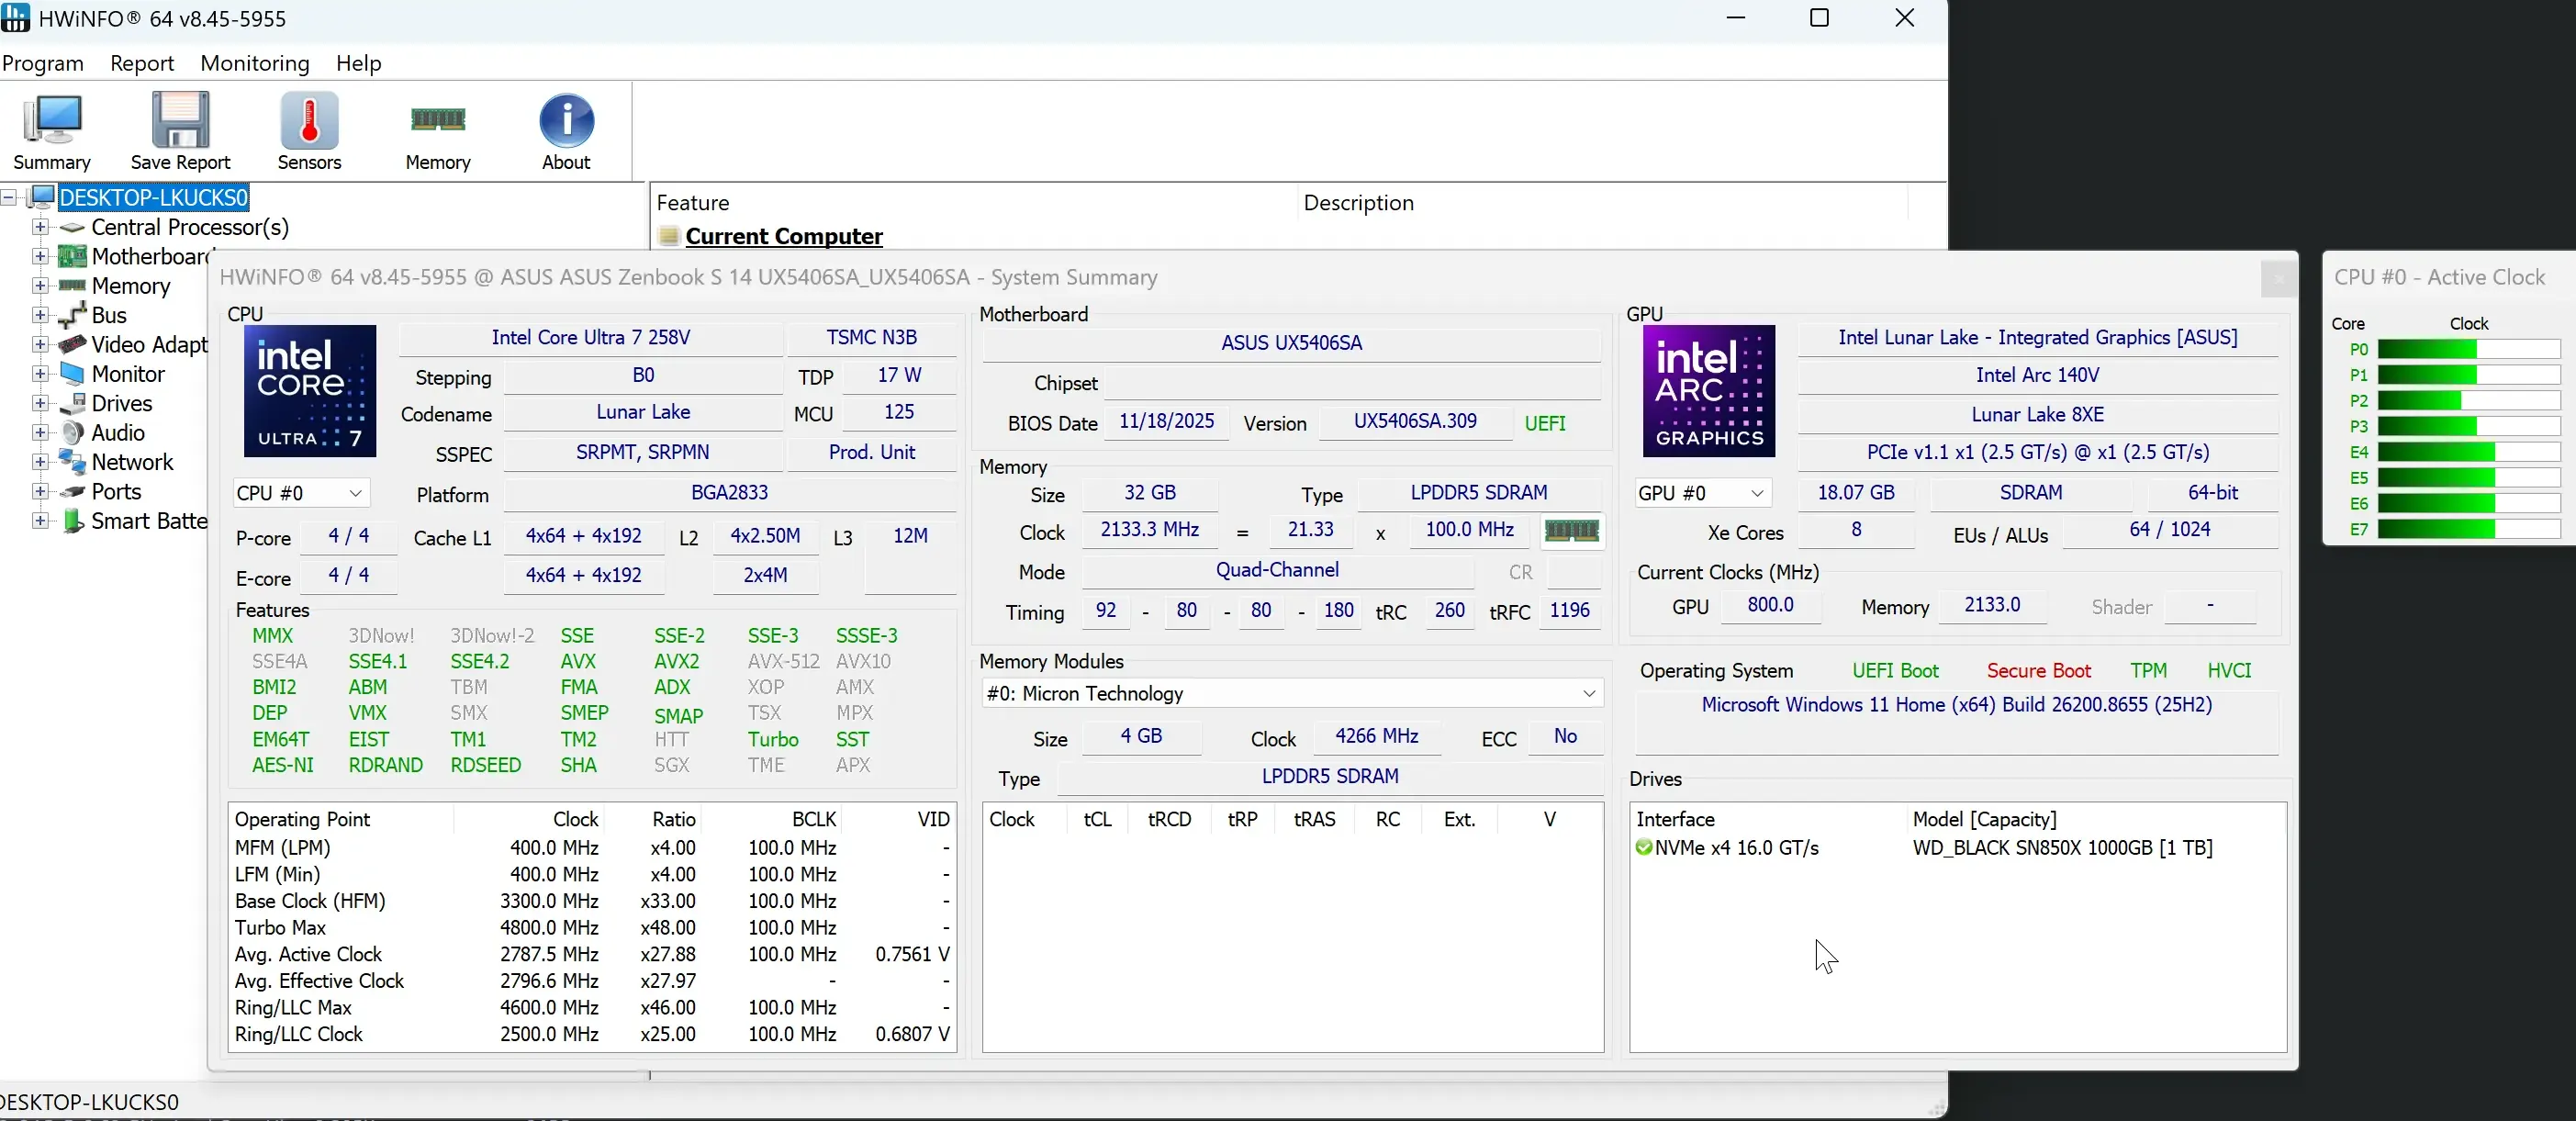Open the Report menu
Screen dimensions: 2576x1121
[x=142, y=63]
